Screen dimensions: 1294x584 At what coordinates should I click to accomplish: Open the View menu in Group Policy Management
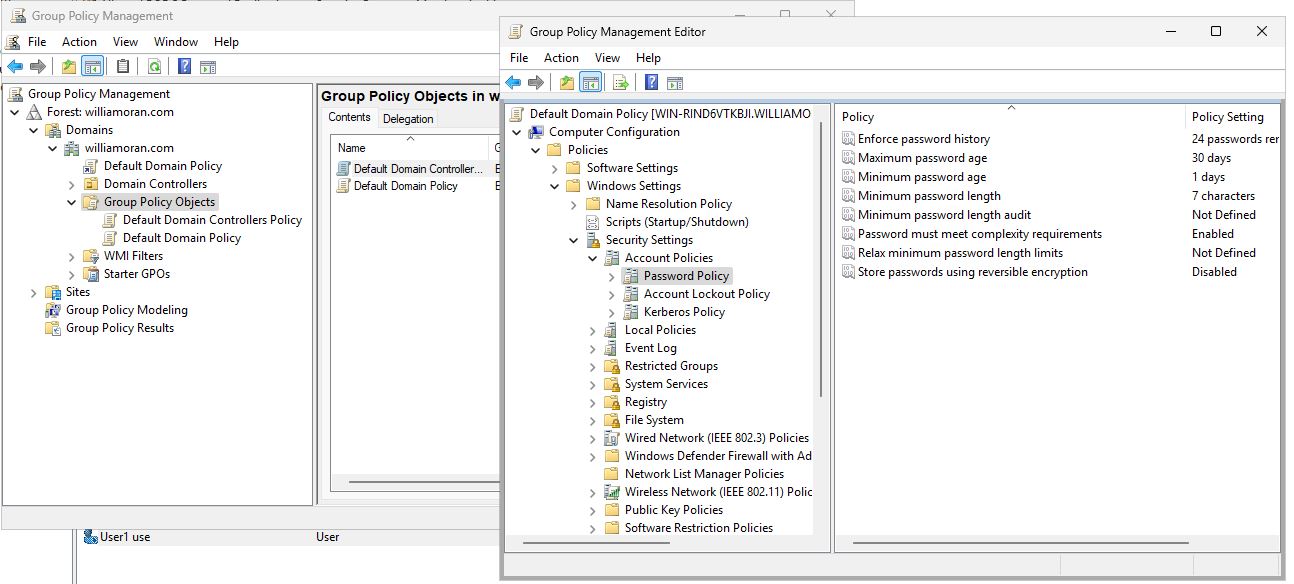[124, 41]
